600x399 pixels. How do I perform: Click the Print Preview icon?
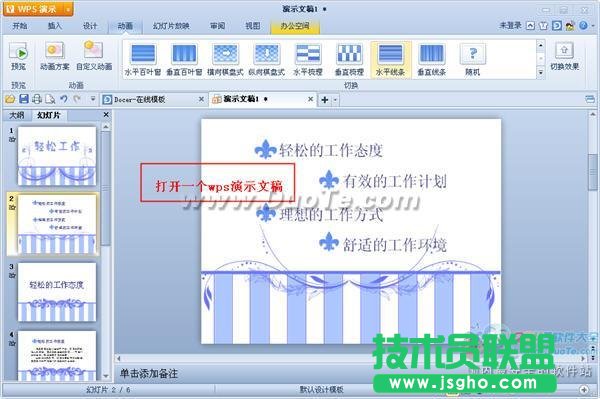(x=50, y=99)
